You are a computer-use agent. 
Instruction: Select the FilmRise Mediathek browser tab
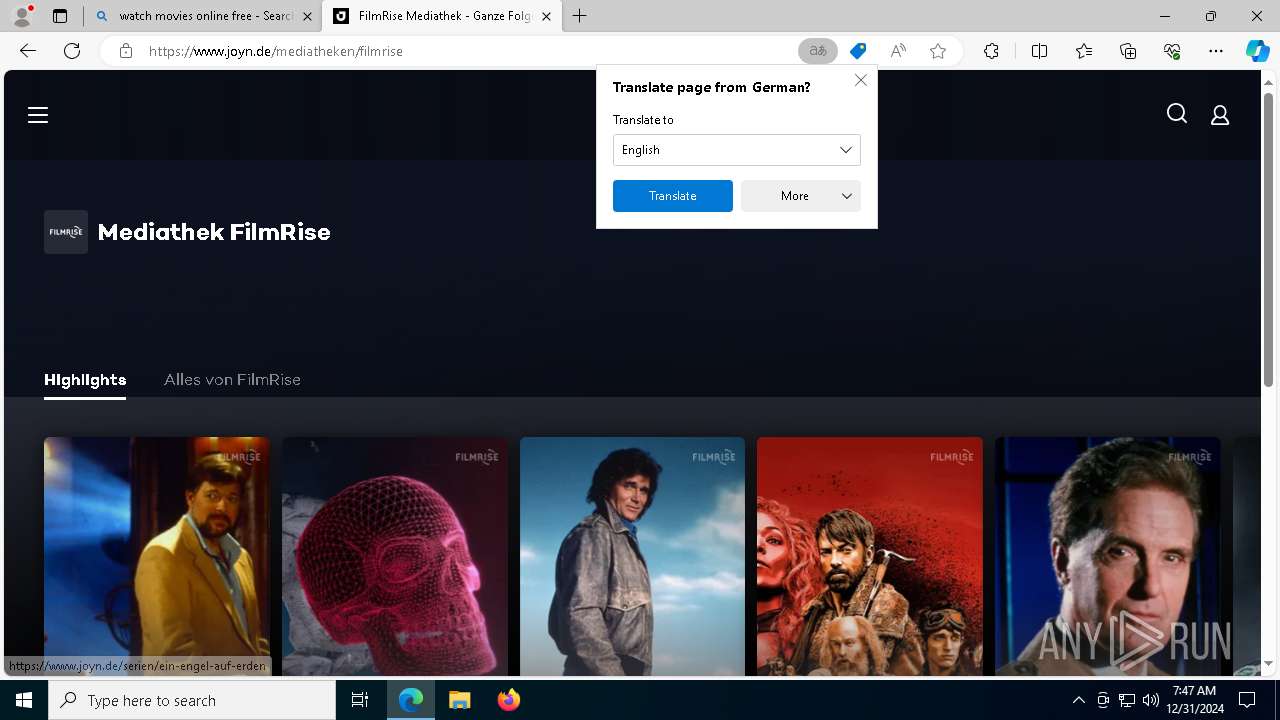[x=442, y=16]
